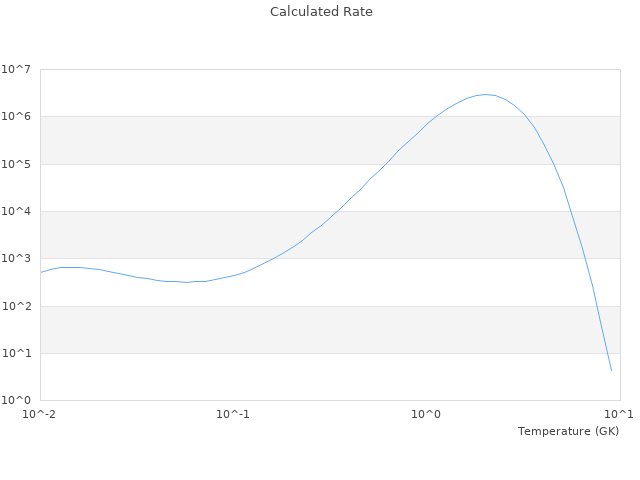Click the grey band between 10^3 and 10^4
The height and width of the screenshot is (480, 640).
pos(150,235)
